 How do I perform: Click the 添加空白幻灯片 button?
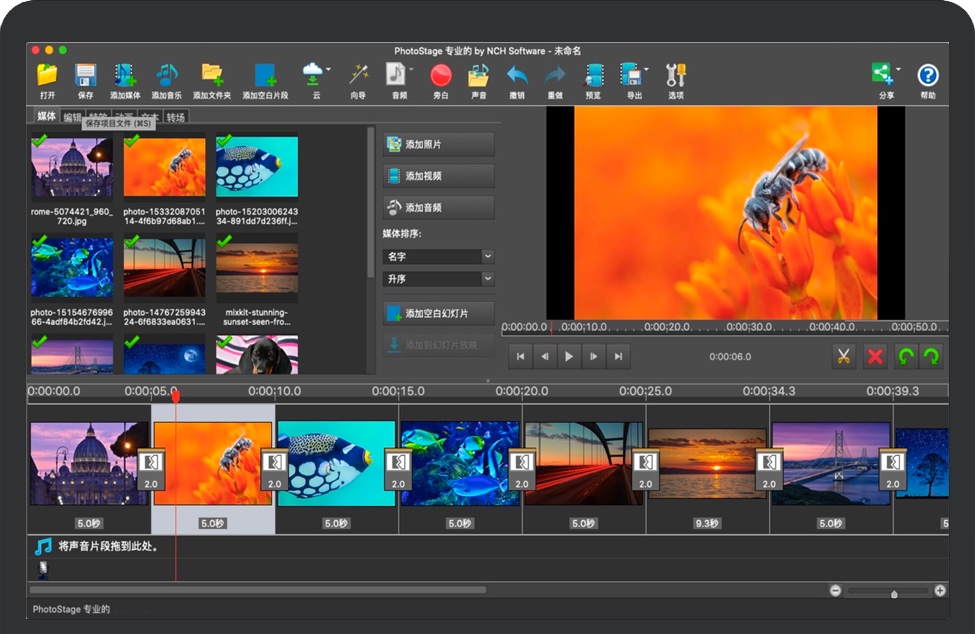pyautogui.click(x=438, y=313)
